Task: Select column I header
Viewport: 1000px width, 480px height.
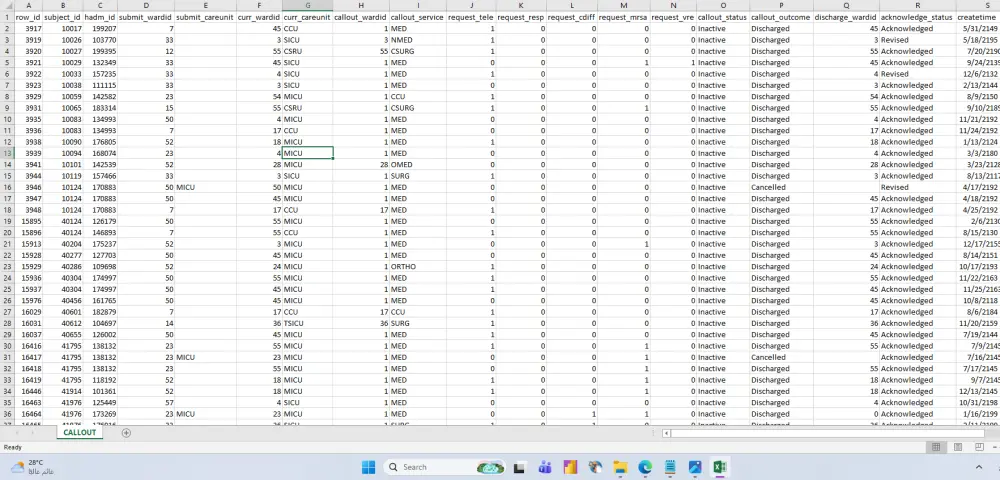Action: pyautogui.click(x=418, y=5)
